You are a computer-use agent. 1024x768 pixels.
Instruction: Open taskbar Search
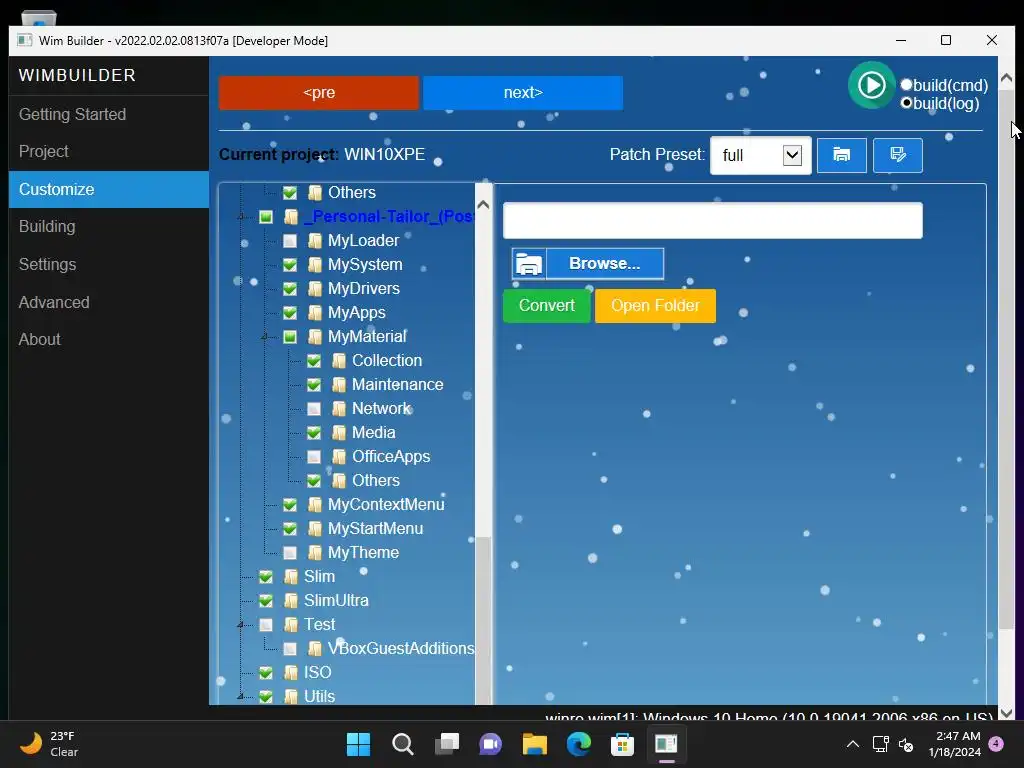(x=402, y=744)
